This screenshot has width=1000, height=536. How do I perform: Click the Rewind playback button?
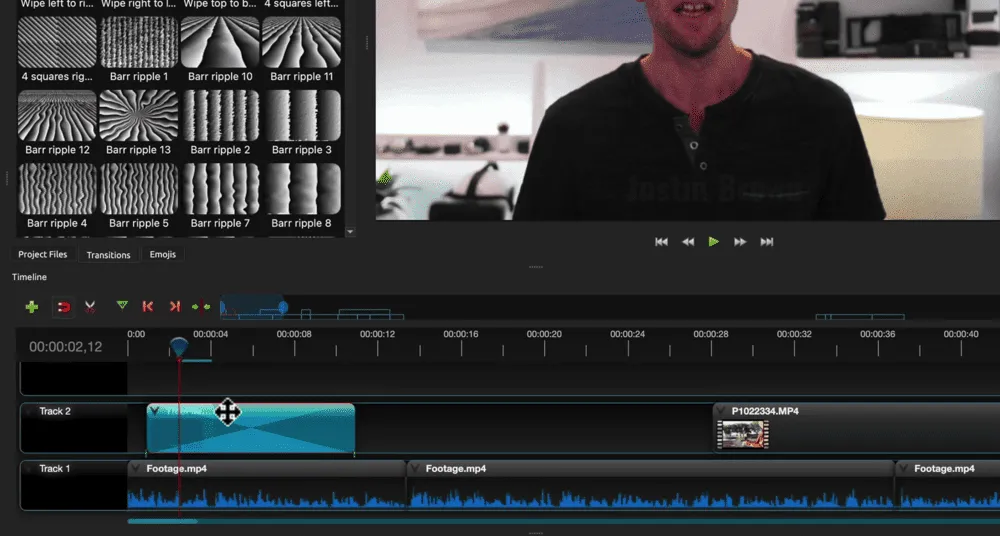tap(688, 242)
